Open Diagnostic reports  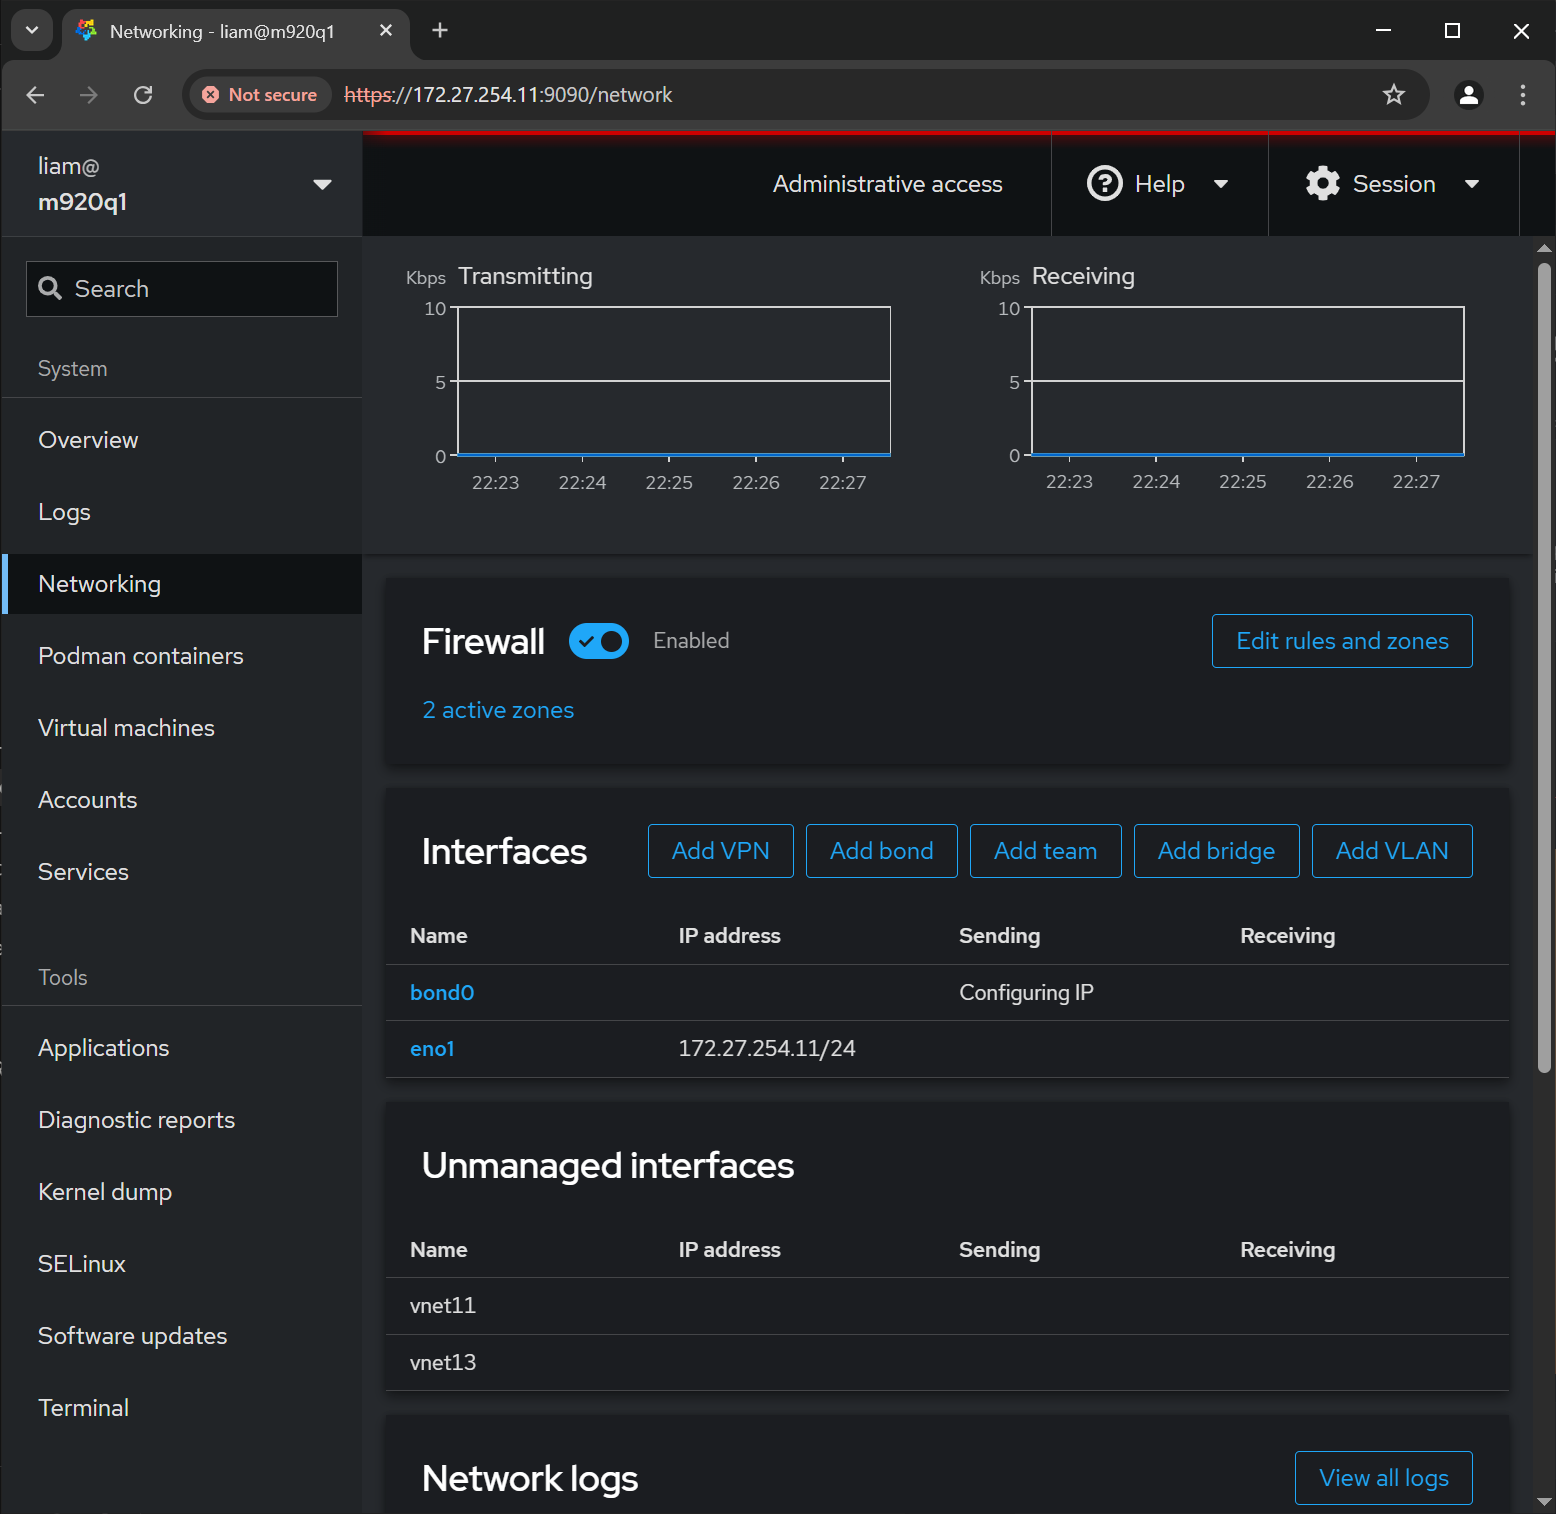click(x=182, y=1120)
